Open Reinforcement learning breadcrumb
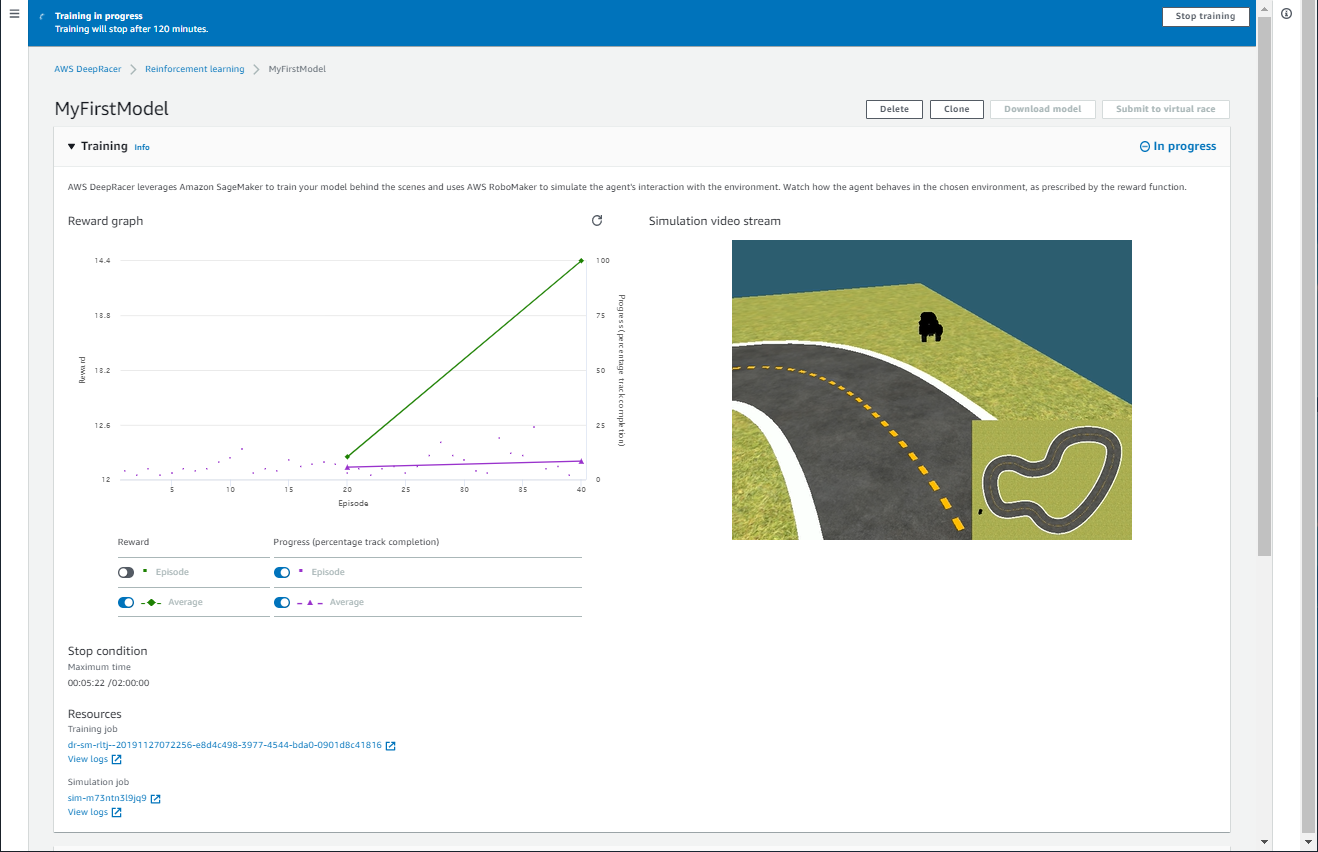The height and width of the screenshot is (852, 1318). (x=194, y=69)
